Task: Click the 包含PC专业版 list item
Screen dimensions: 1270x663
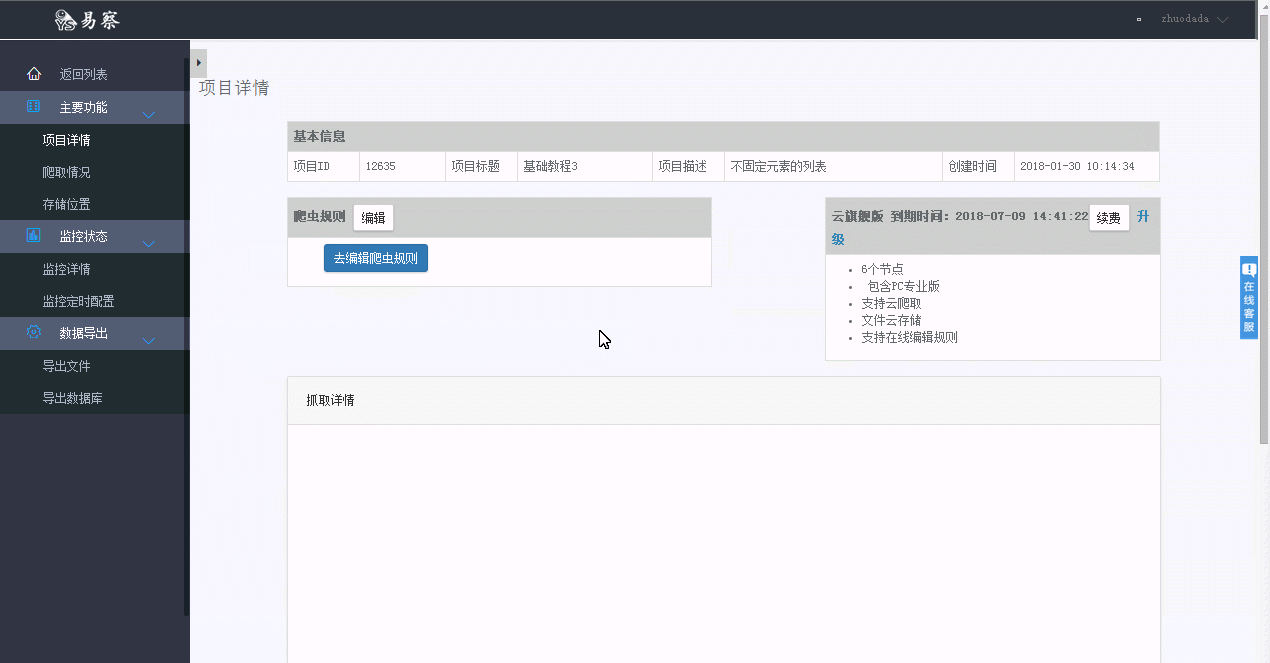Action: (x=903, y=286)
